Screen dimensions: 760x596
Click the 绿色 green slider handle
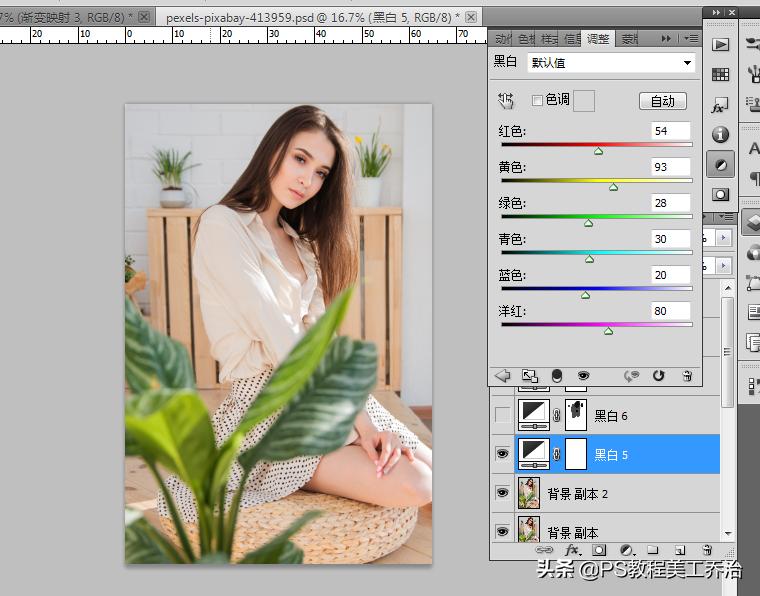[x=588, y=223]
